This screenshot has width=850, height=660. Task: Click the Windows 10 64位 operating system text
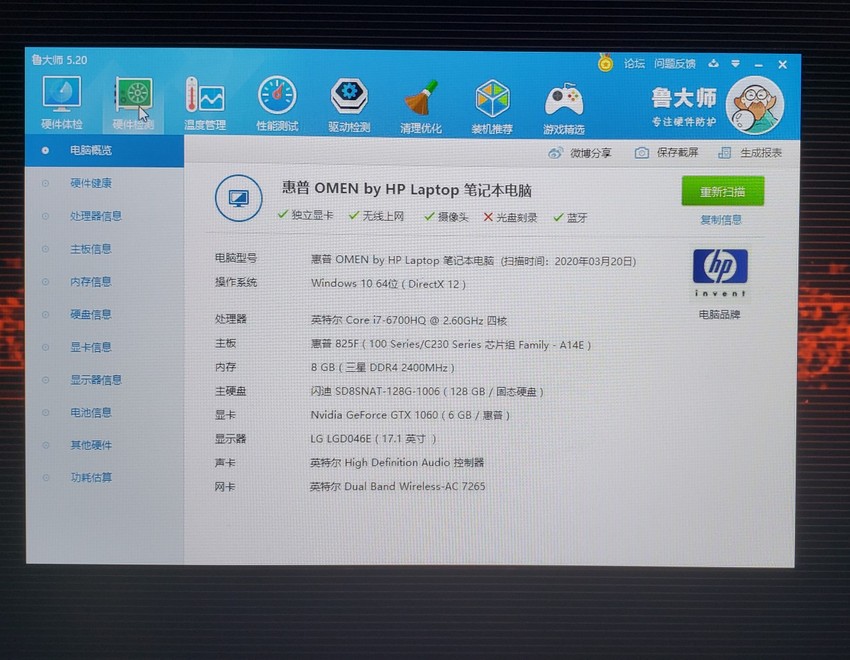coord(388,284)
